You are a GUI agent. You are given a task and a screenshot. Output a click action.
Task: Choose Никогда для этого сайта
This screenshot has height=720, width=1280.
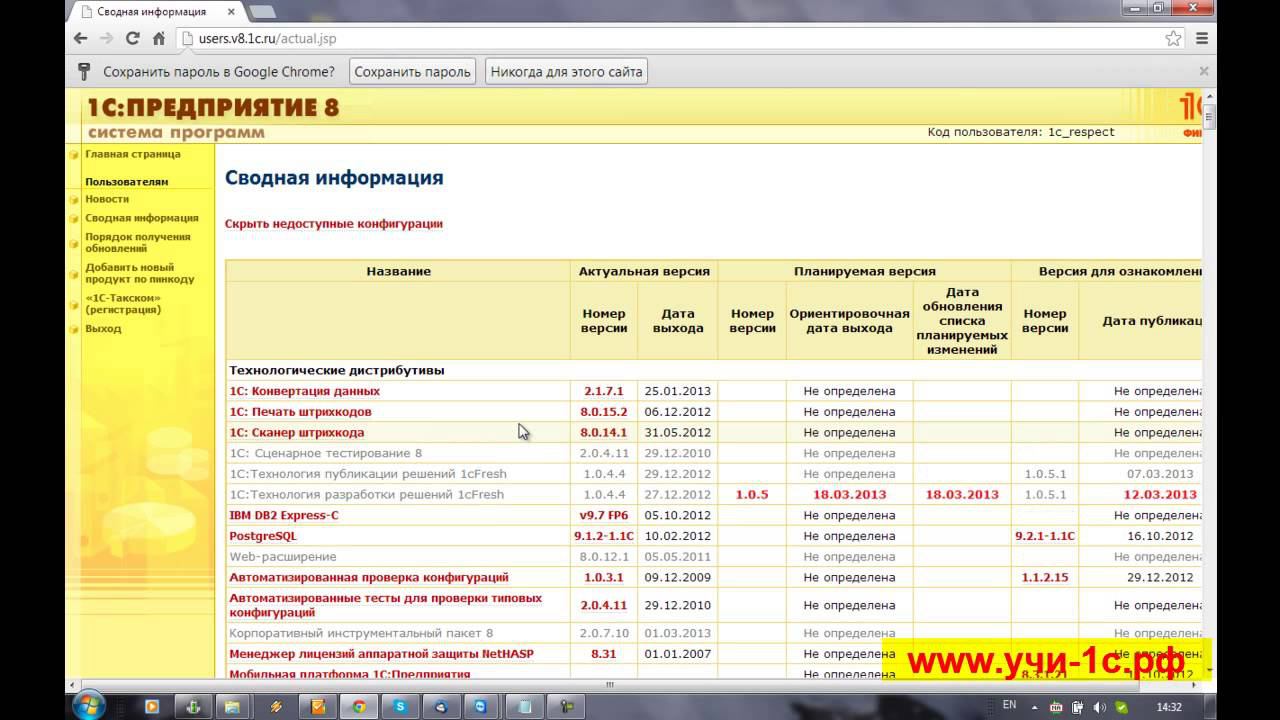coord(566,72)
